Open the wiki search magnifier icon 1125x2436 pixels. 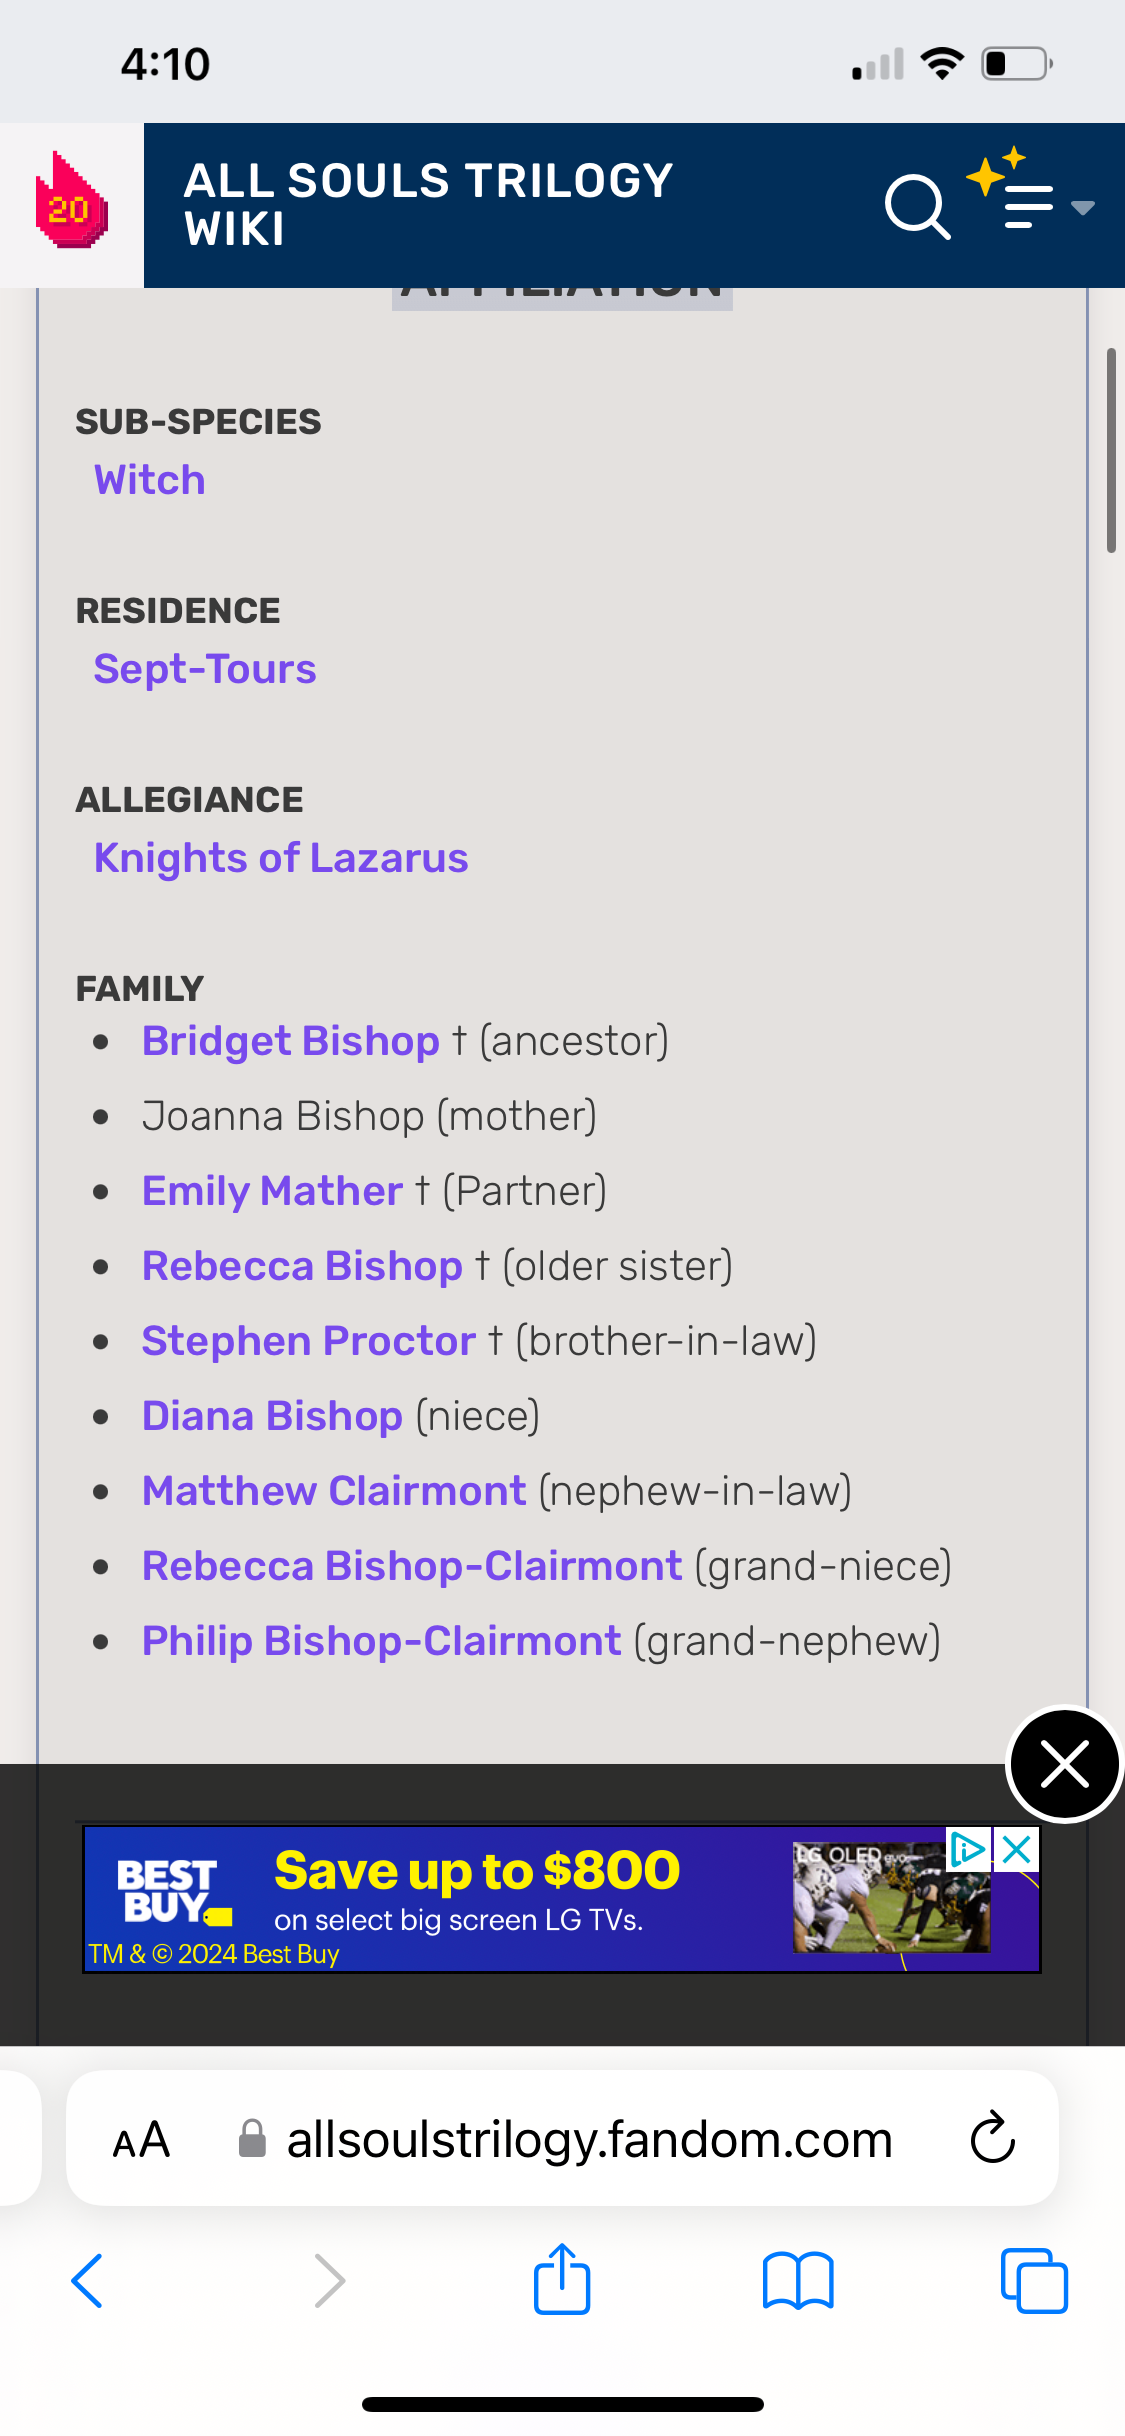tap(916, 207)
